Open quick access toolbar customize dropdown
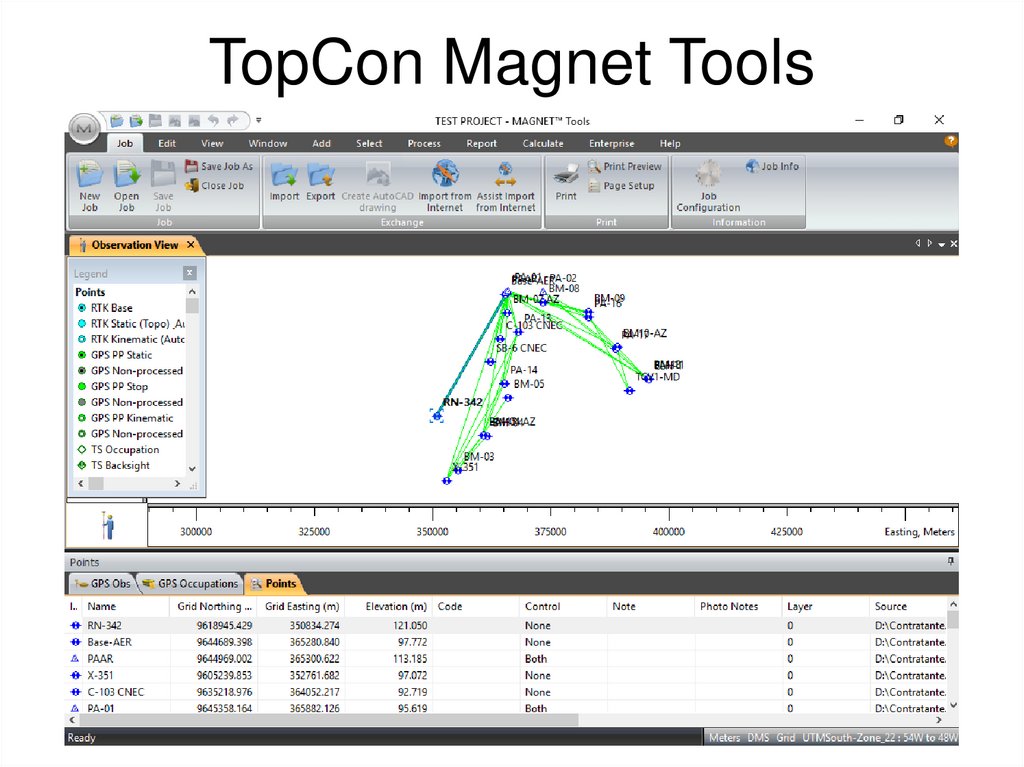Viewport: 1024px width, 767px height. (259, 120)
